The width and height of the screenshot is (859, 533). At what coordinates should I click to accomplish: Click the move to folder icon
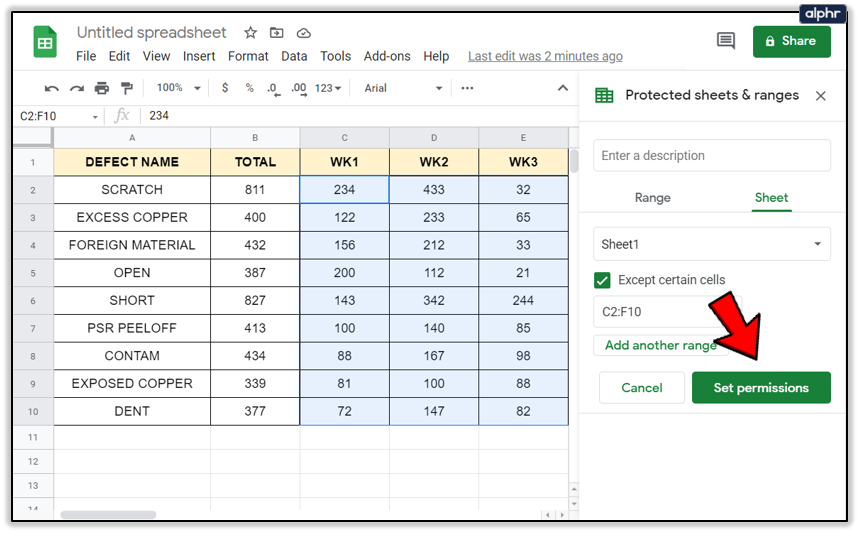tap(277, 33)
